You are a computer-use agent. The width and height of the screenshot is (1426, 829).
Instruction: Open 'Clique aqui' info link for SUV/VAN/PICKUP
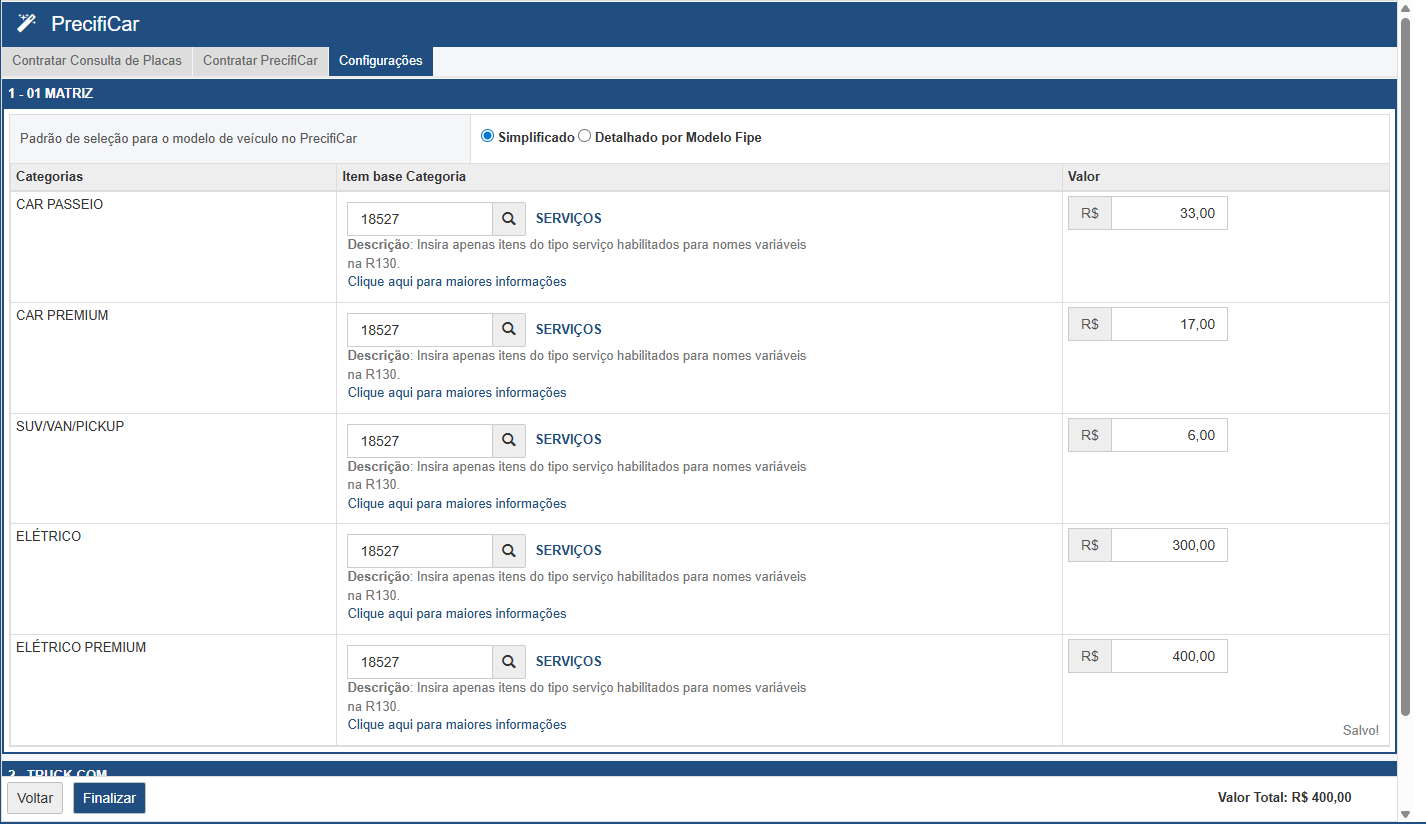(x=457, y=504)
